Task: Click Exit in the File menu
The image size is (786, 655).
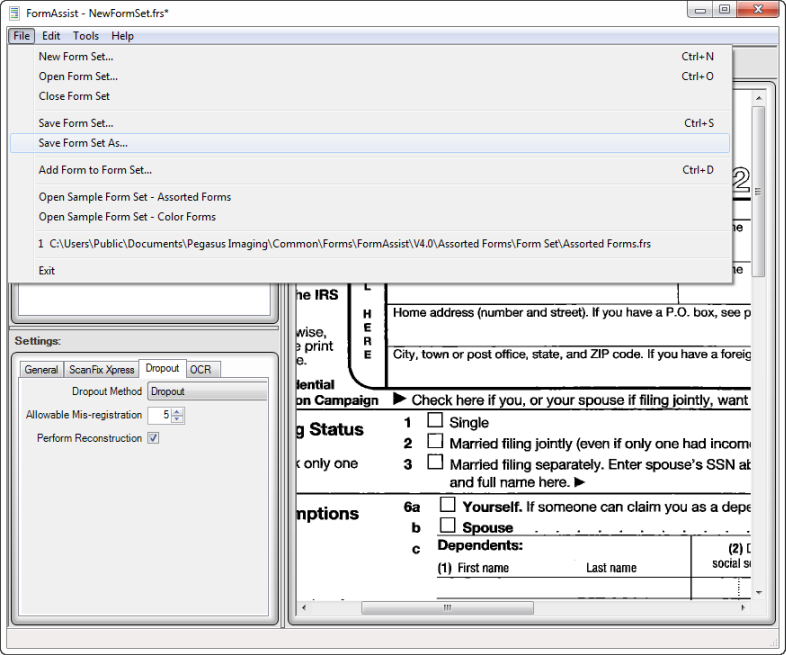Action: (x=370, y=271)
